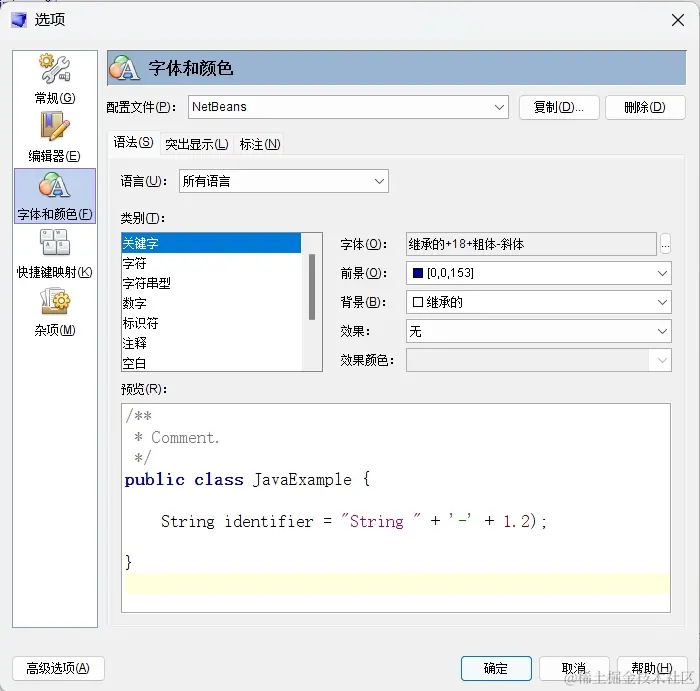Click the white background color swatch
700x691 pixels.
[418, 302]
